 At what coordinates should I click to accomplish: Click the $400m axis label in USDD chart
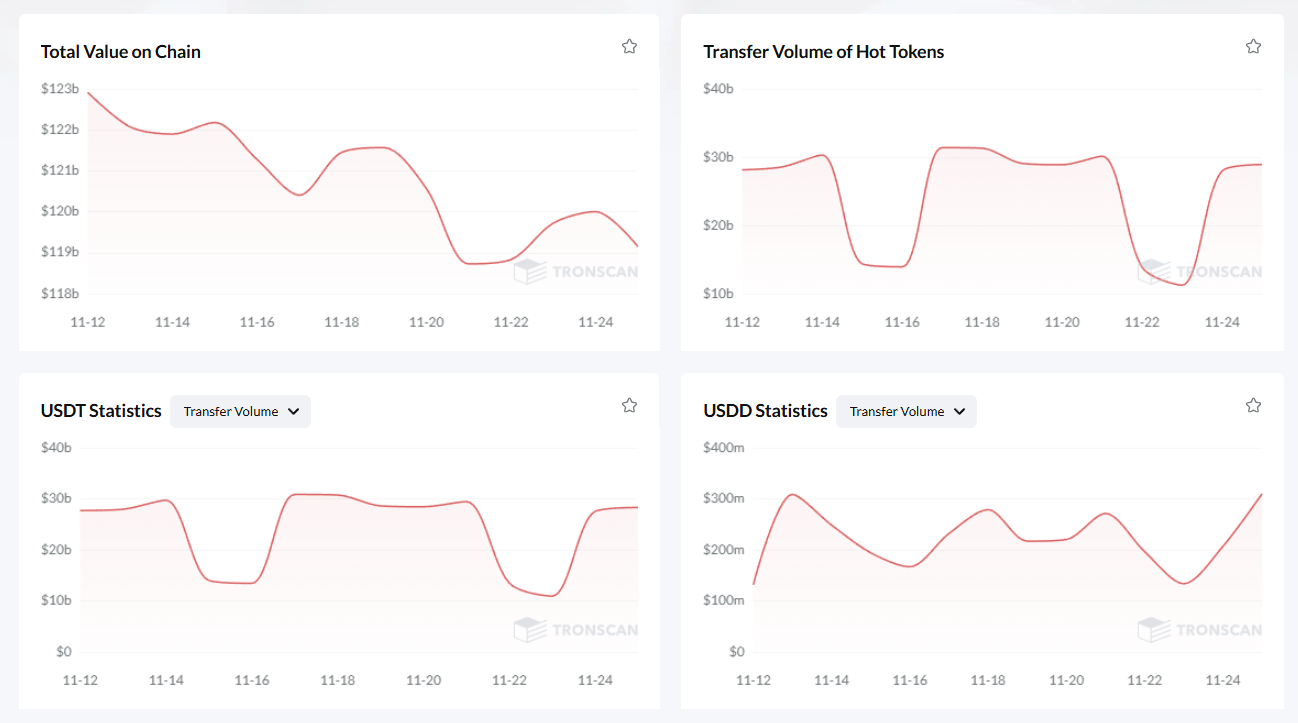[723, 448]
